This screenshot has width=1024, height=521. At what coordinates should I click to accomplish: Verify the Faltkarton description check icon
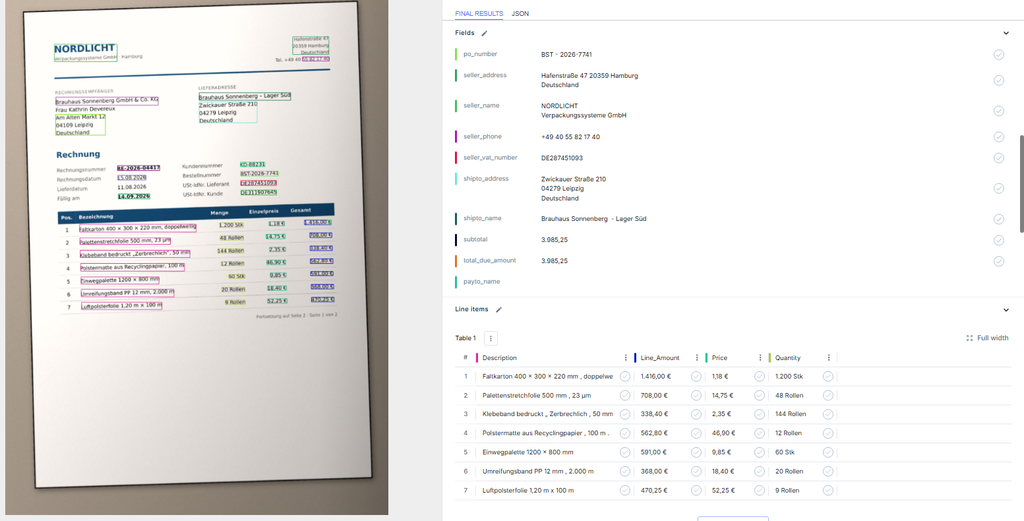tap(625, 376)
